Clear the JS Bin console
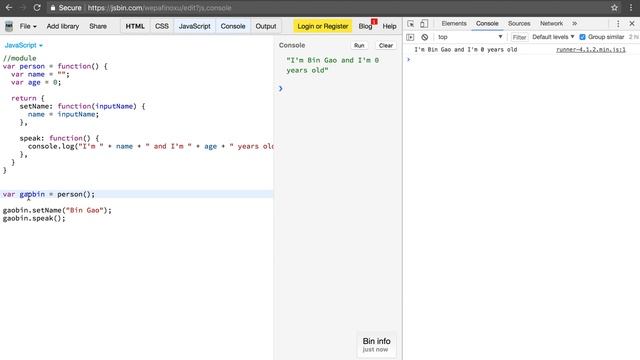This screenshot has height=360, width=640. pos(386,46)
